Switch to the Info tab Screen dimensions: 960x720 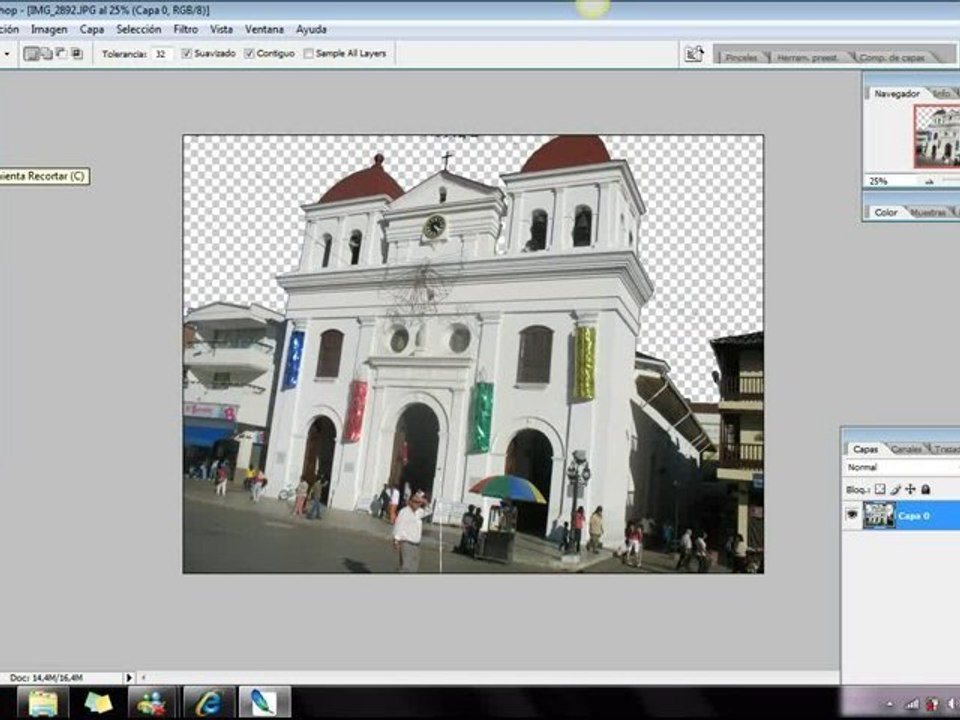pos(943,94)
